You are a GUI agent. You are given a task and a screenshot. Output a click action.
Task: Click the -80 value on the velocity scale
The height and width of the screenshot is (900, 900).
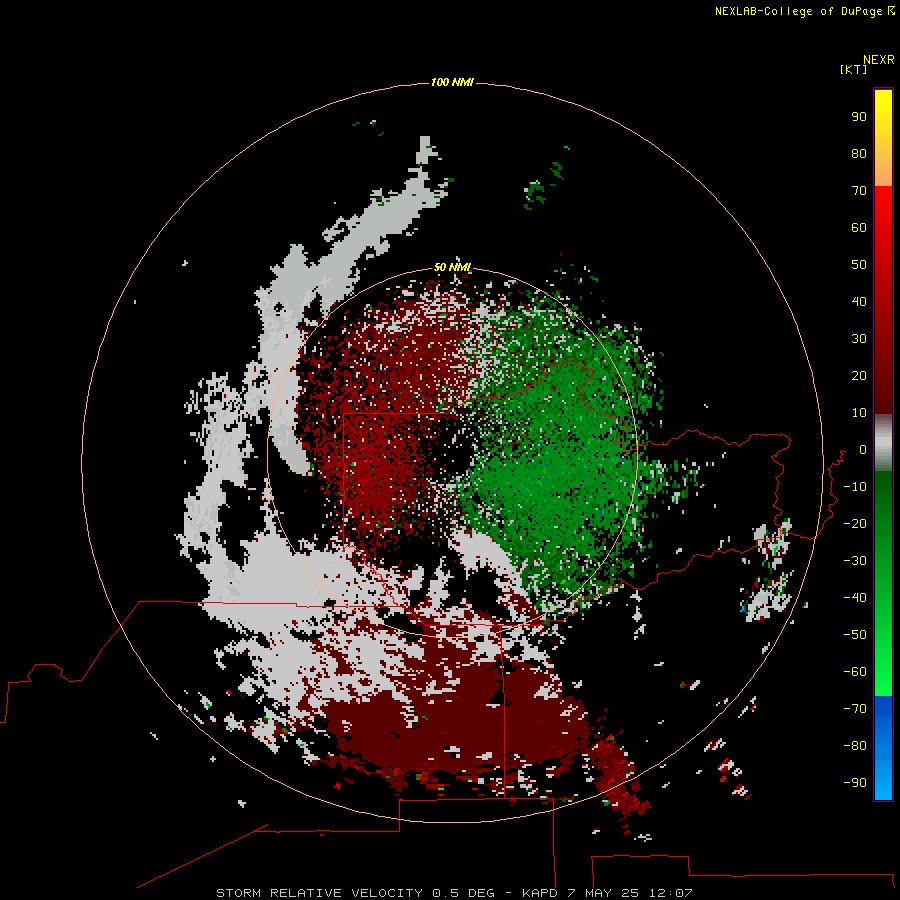coord(855,746)
